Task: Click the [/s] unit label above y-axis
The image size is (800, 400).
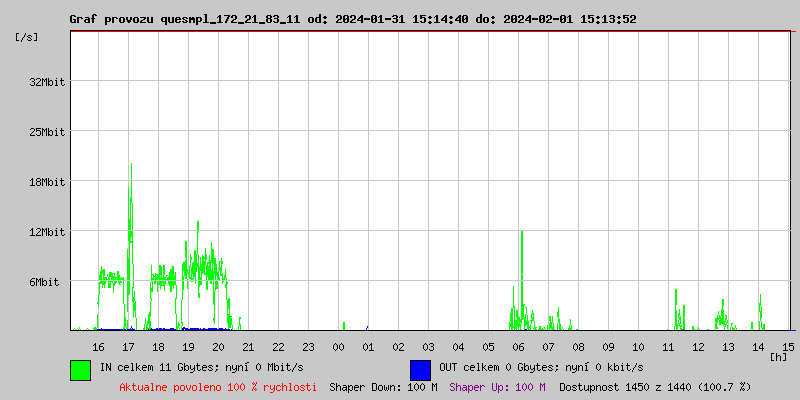Action: [27, 37]
